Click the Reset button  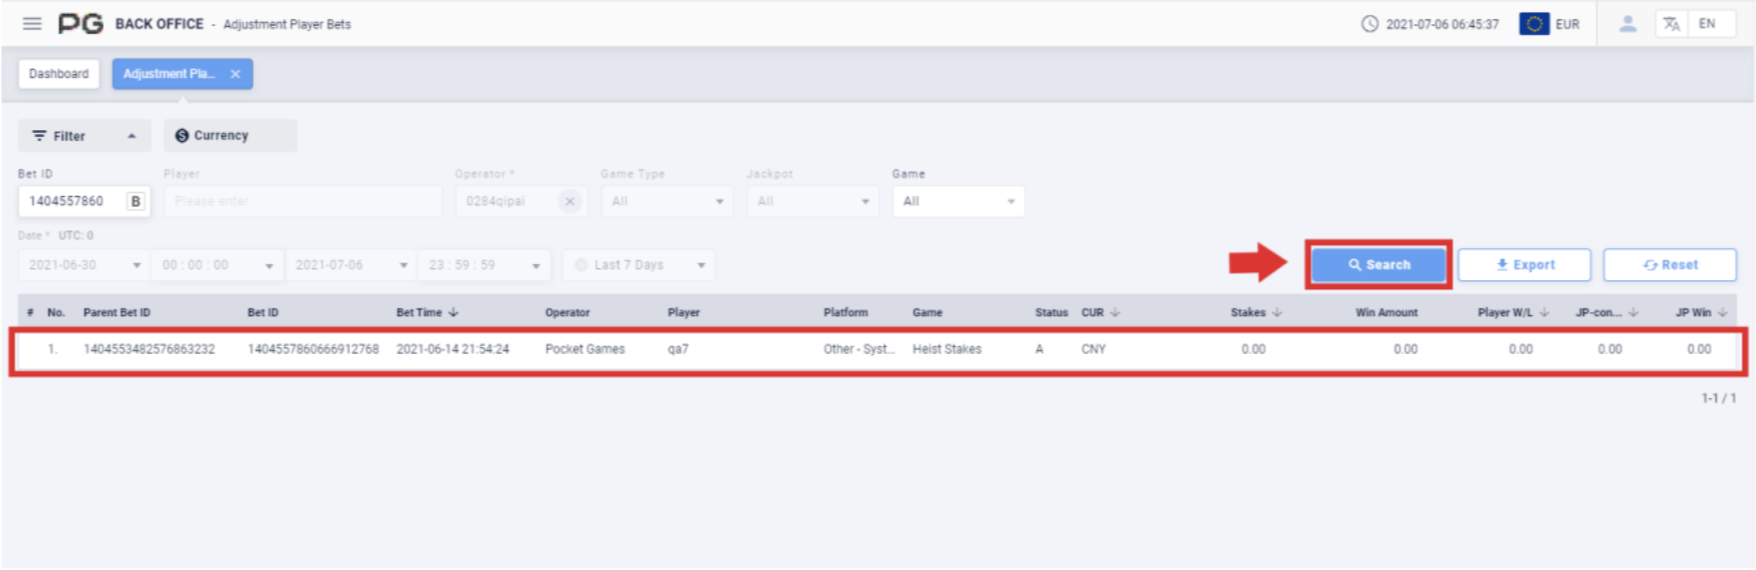click(1670, 265)
